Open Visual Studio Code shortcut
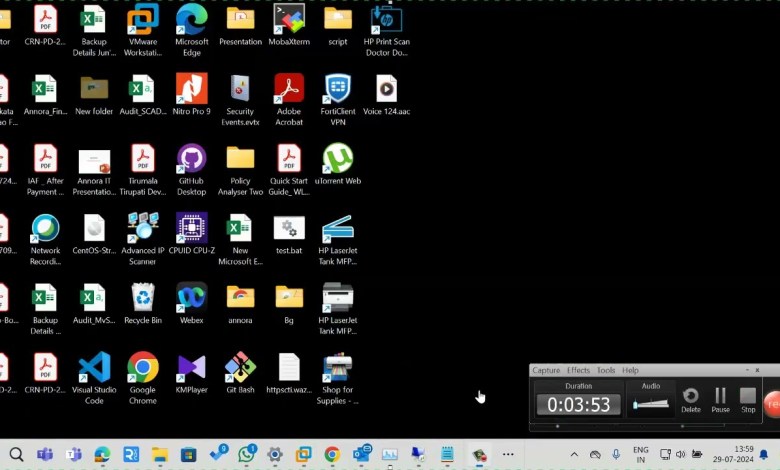Screen dimensions: 780x470 (94, 378)
